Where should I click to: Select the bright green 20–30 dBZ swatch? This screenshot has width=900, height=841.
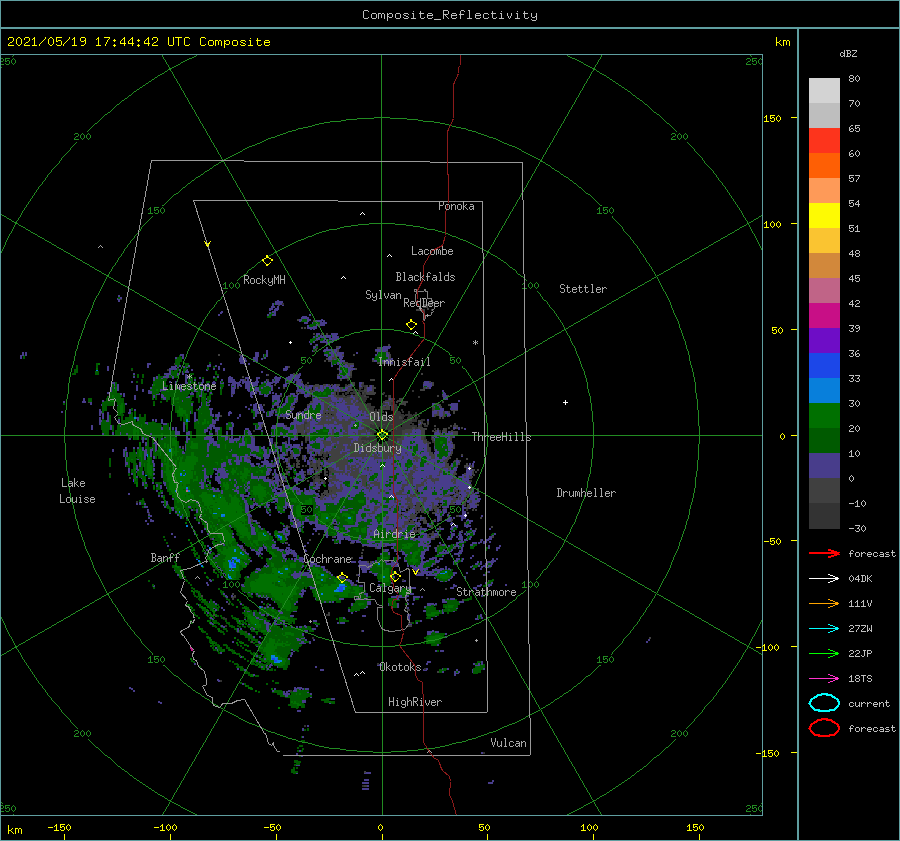(x=824, y=416)
